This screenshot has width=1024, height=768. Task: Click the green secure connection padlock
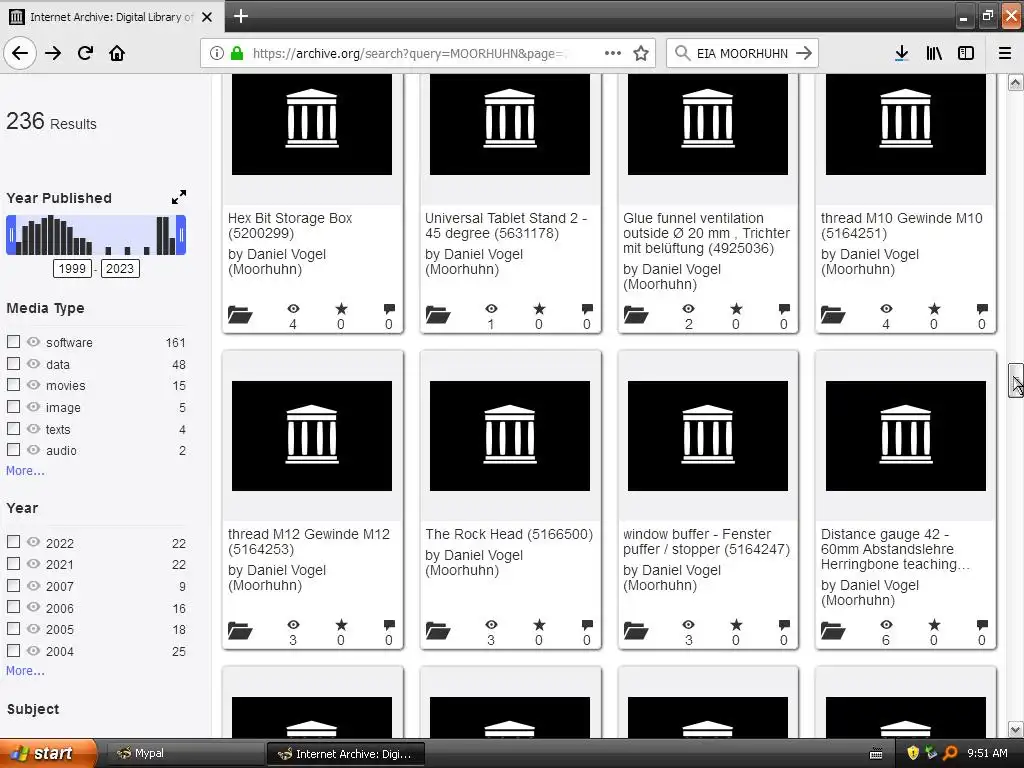[237, 53]
